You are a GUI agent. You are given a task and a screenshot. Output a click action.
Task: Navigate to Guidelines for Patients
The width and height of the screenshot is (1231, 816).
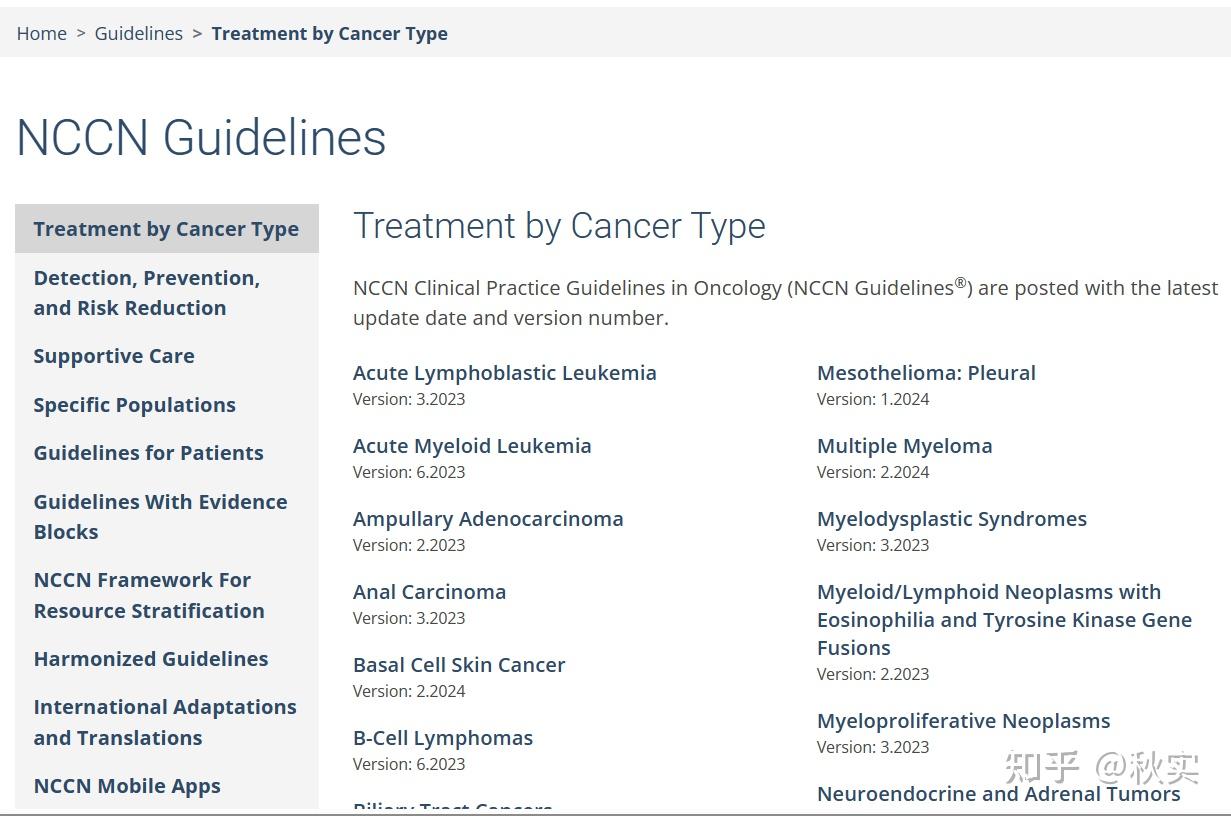148,453
